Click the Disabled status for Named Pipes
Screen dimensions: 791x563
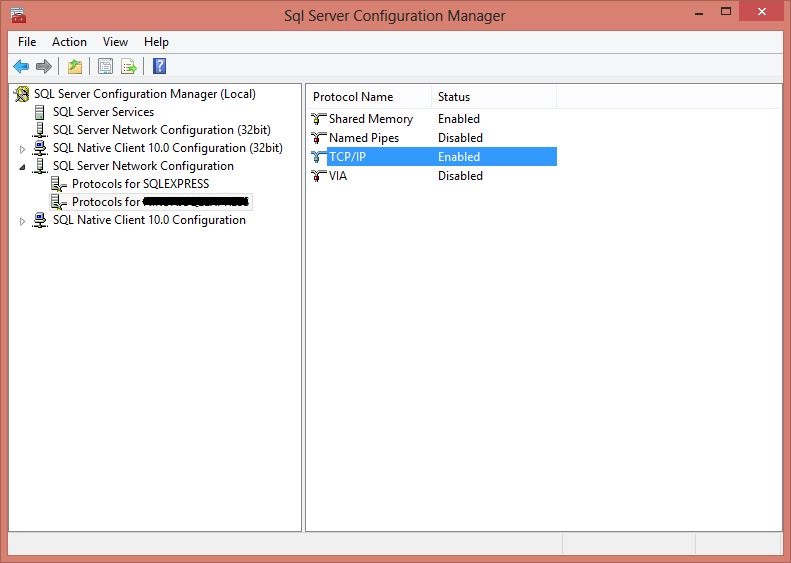(460, 138)
